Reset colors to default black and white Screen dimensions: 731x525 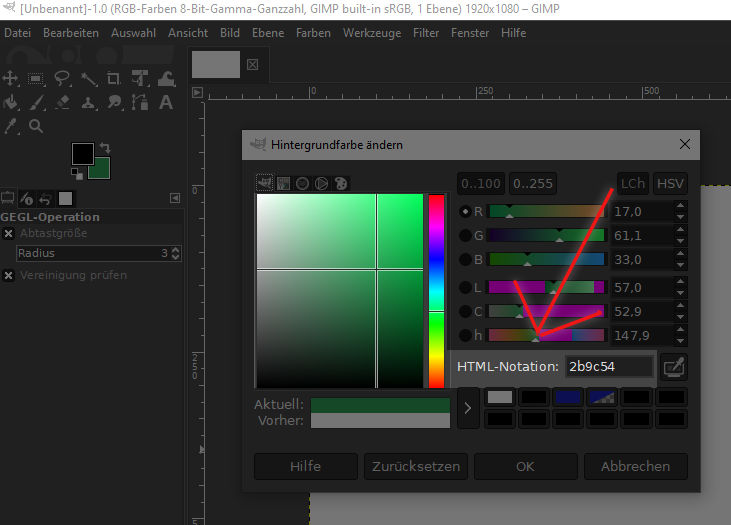[77, 174]
